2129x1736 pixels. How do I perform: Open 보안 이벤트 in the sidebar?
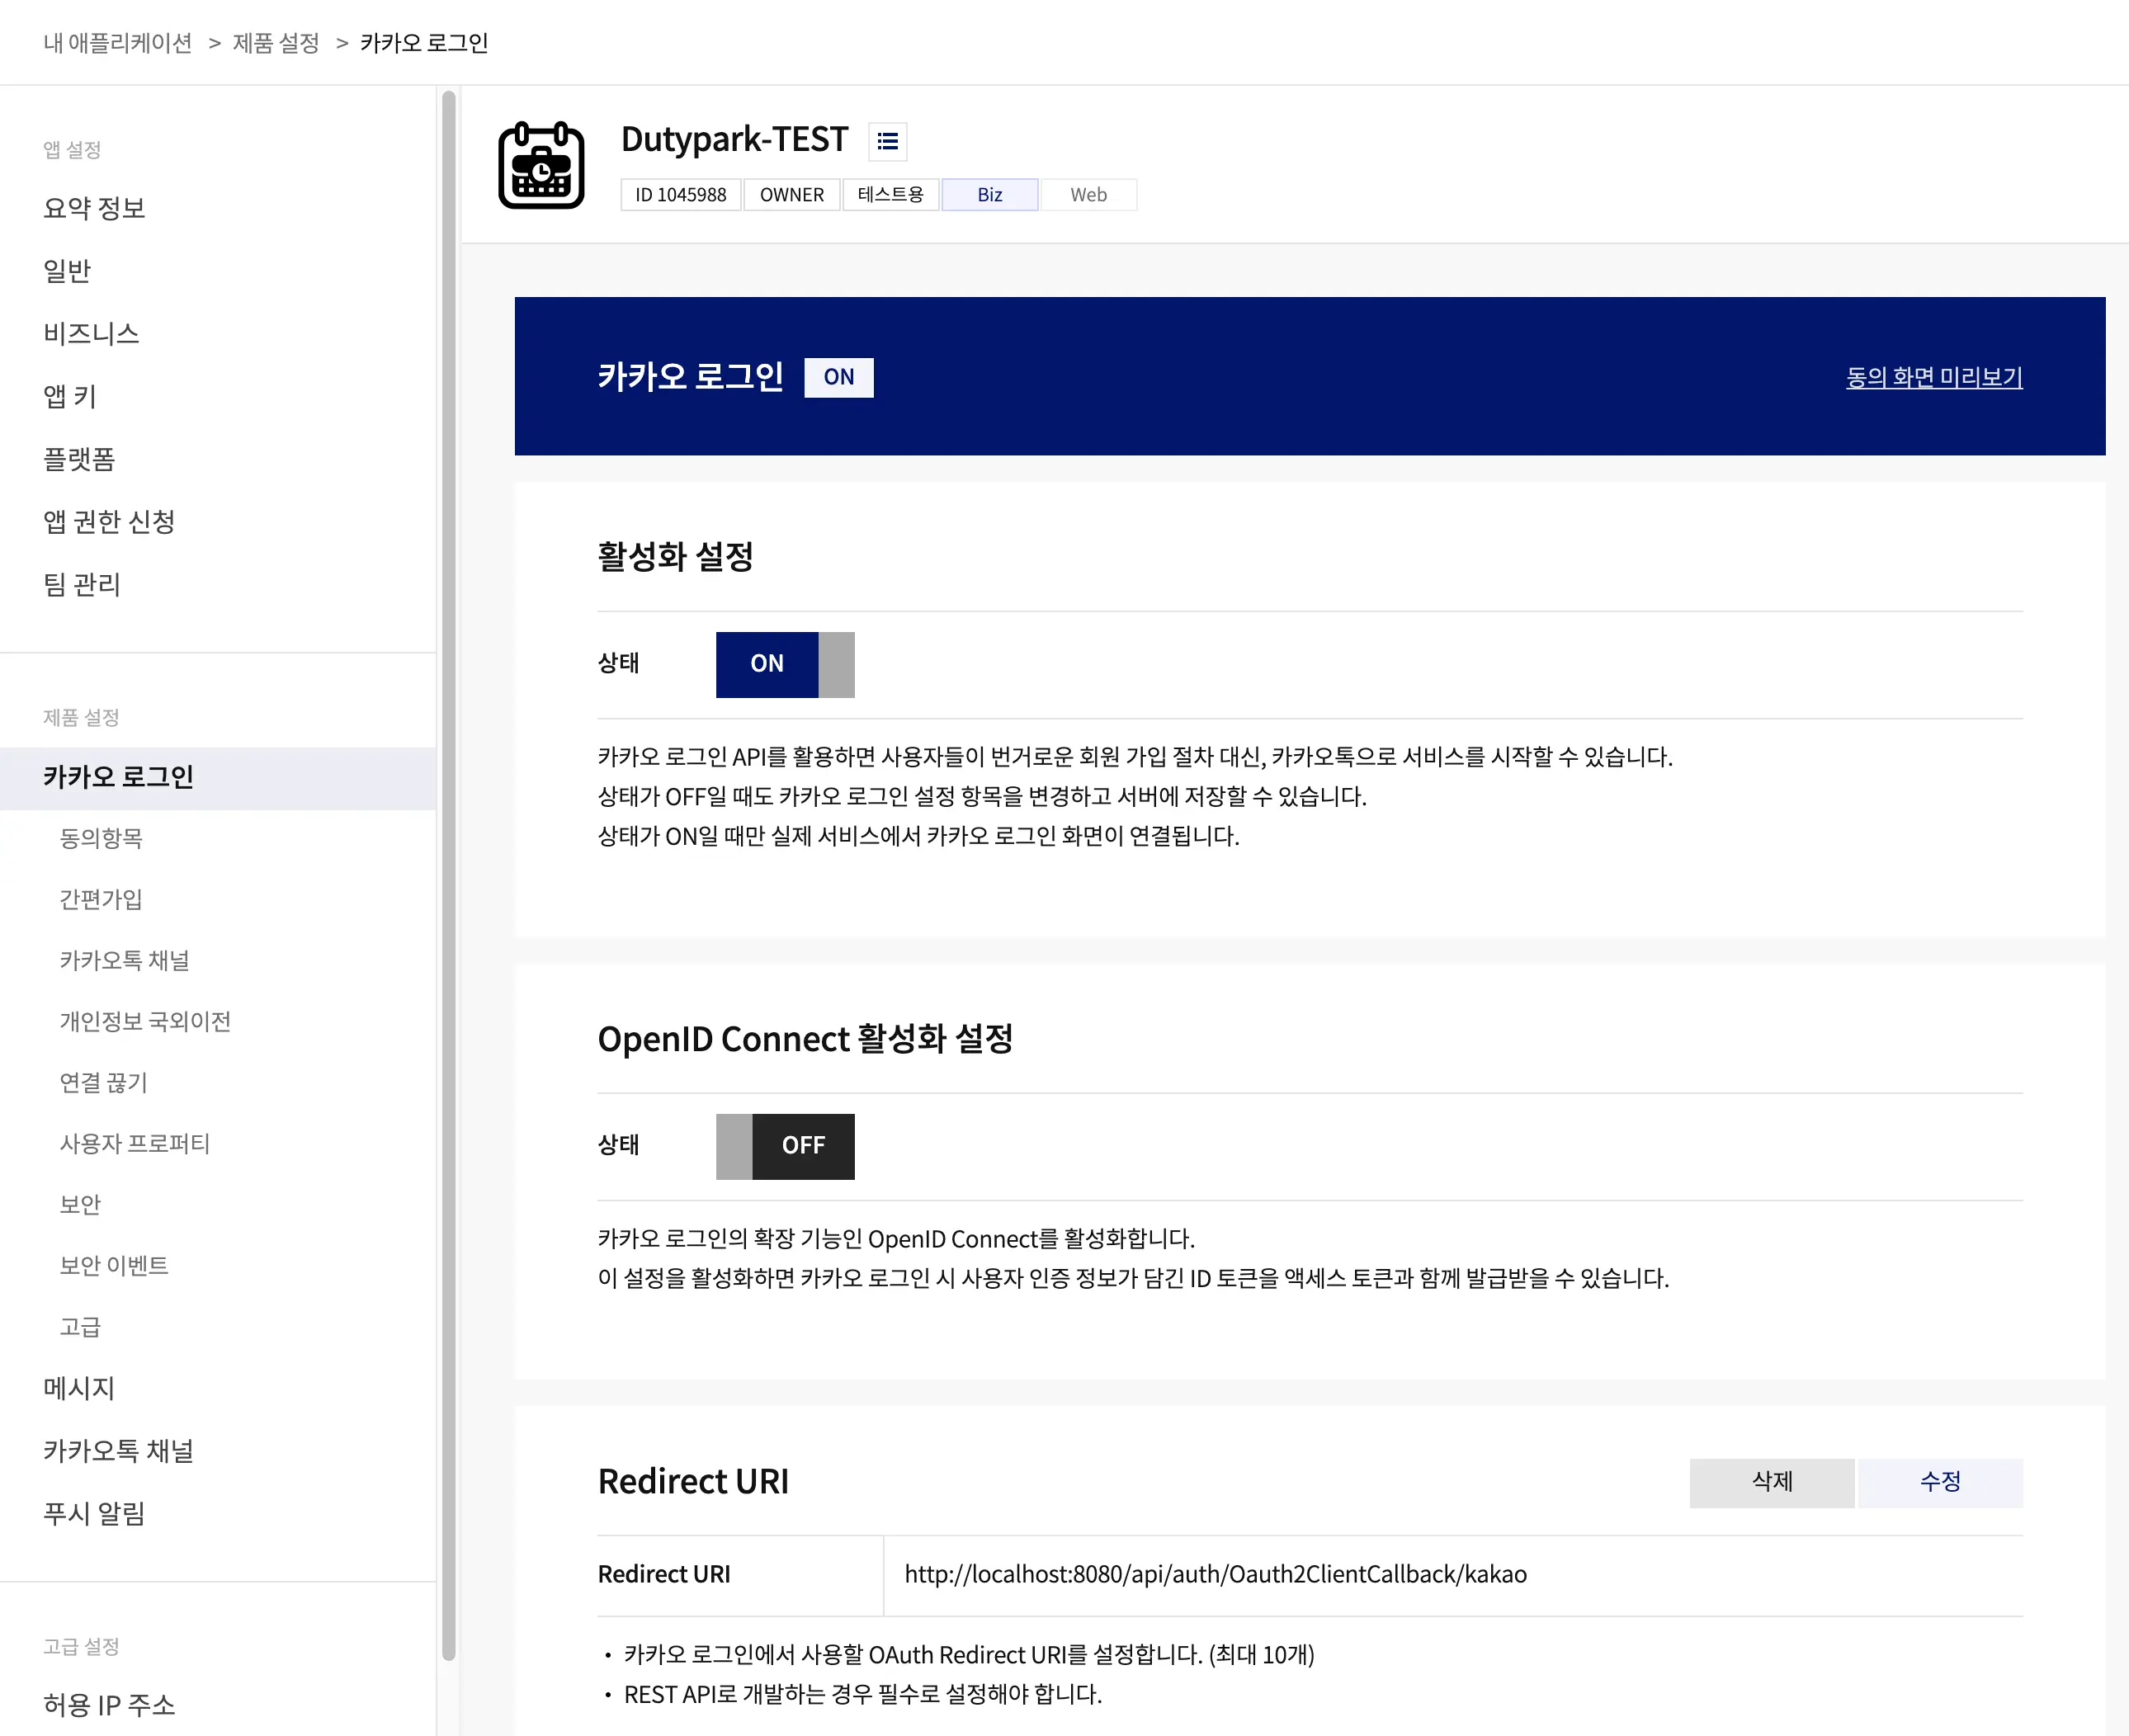point(114,1265)
